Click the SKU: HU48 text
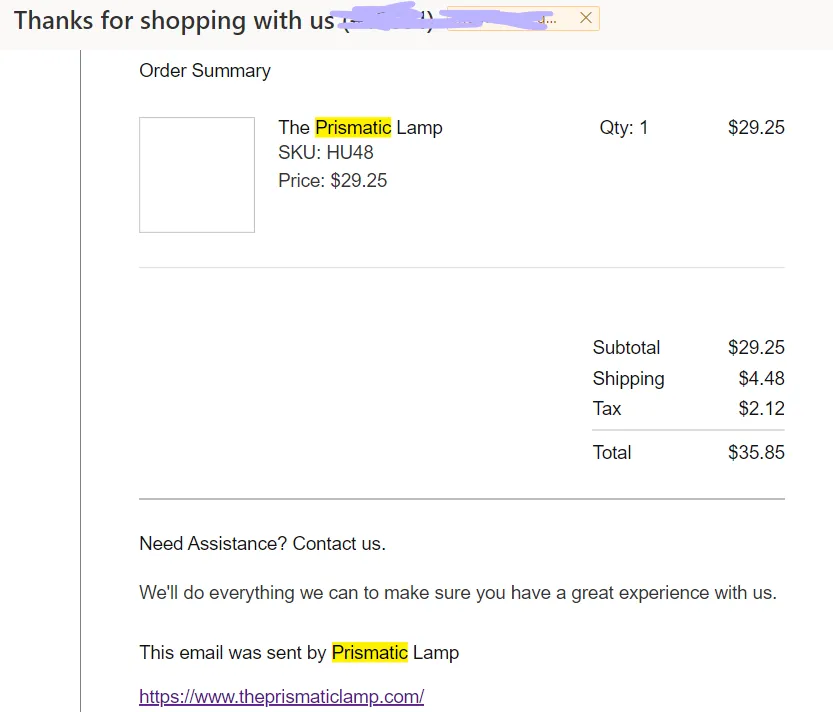This screenshot has height=712, width=833. click(326, 153)
